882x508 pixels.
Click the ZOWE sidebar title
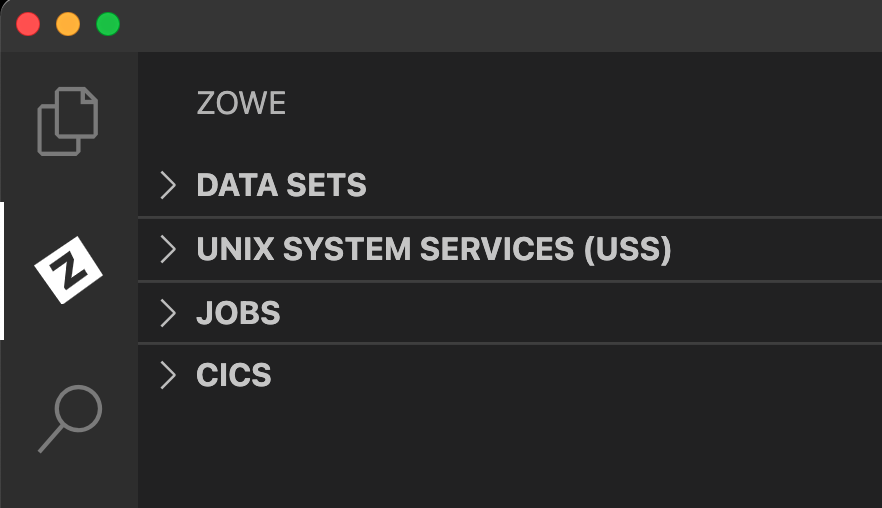(x=241, y=103)
